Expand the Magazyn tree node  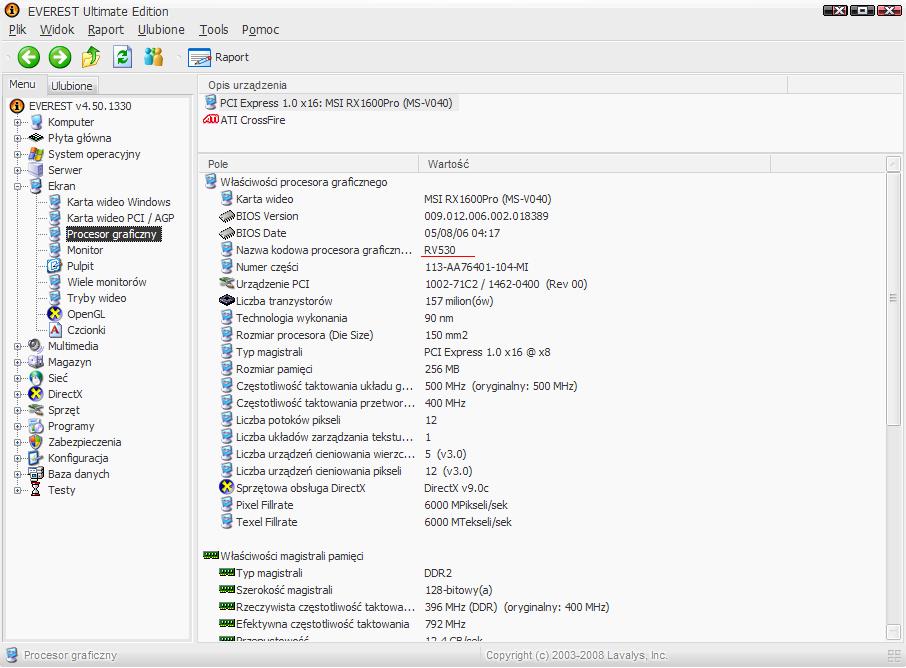[x=17, y=362]
